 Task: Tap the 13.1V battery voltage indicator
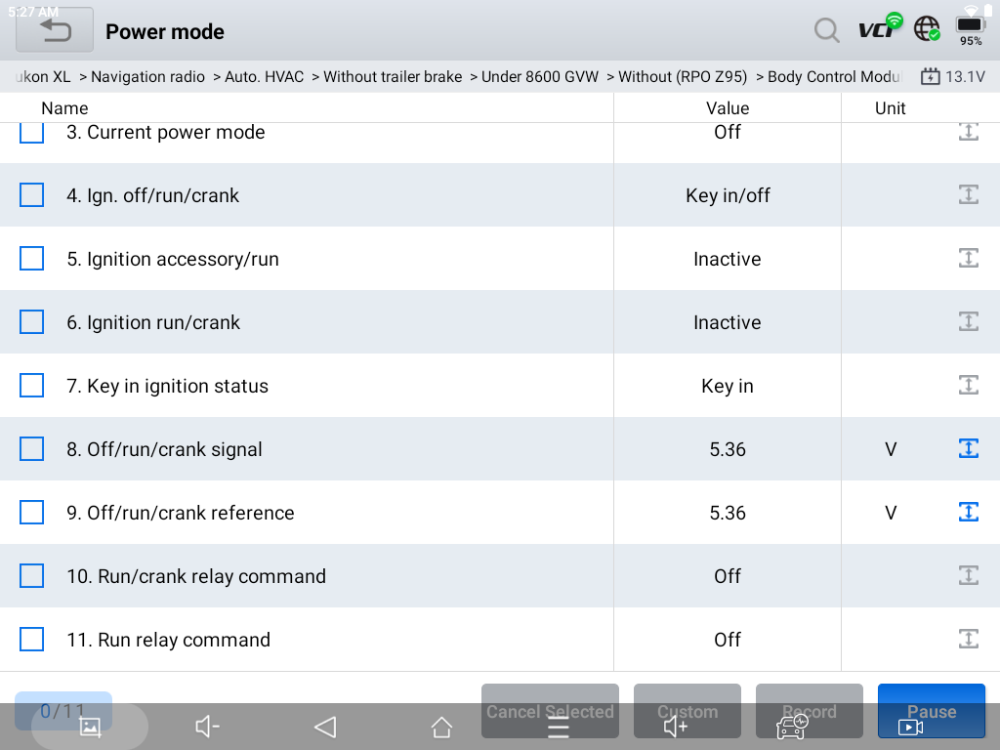[953, 77]
